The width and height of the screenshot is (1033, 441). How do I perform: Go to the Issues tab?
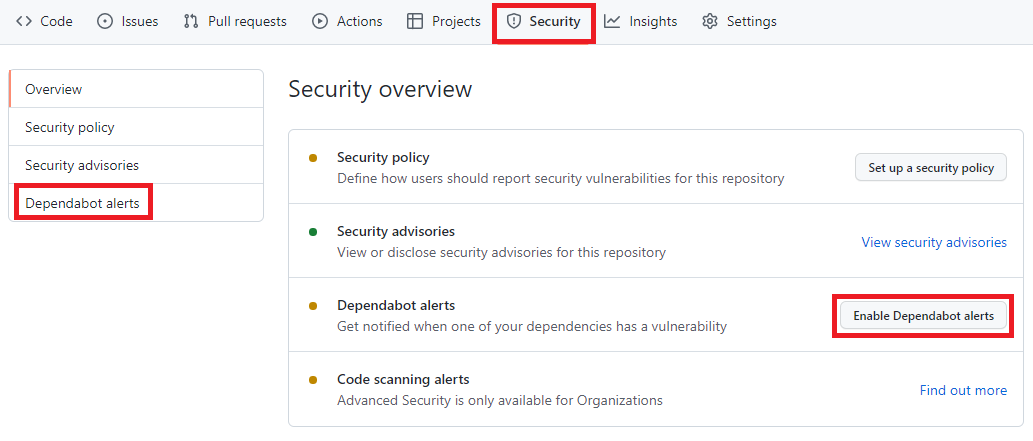[x=128, y=21]
